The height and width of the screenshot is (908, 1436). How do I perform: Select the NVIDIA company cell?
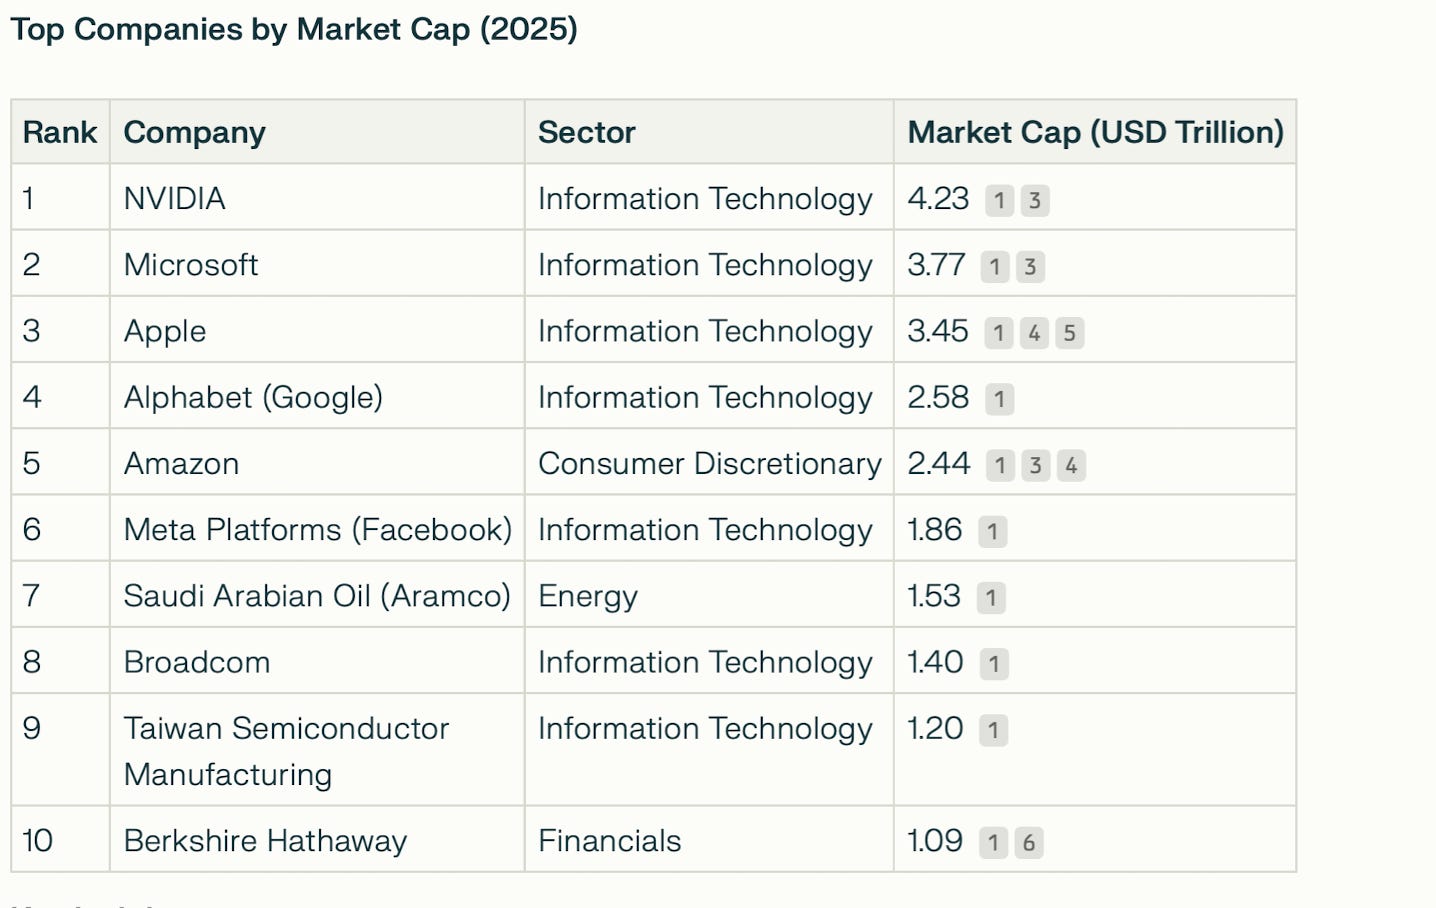pyautogui.click(x=175, y=198)
